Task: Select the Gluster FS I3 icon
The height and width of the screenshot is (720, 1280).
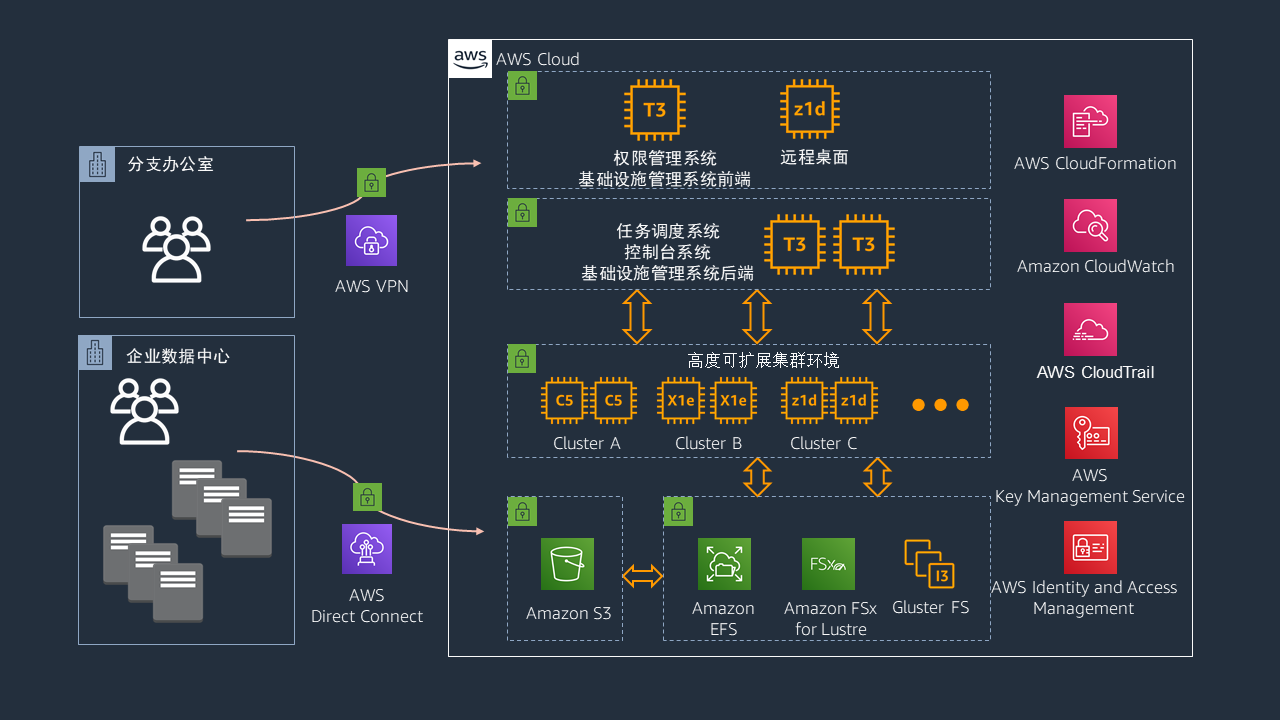Action: [929, 564]
